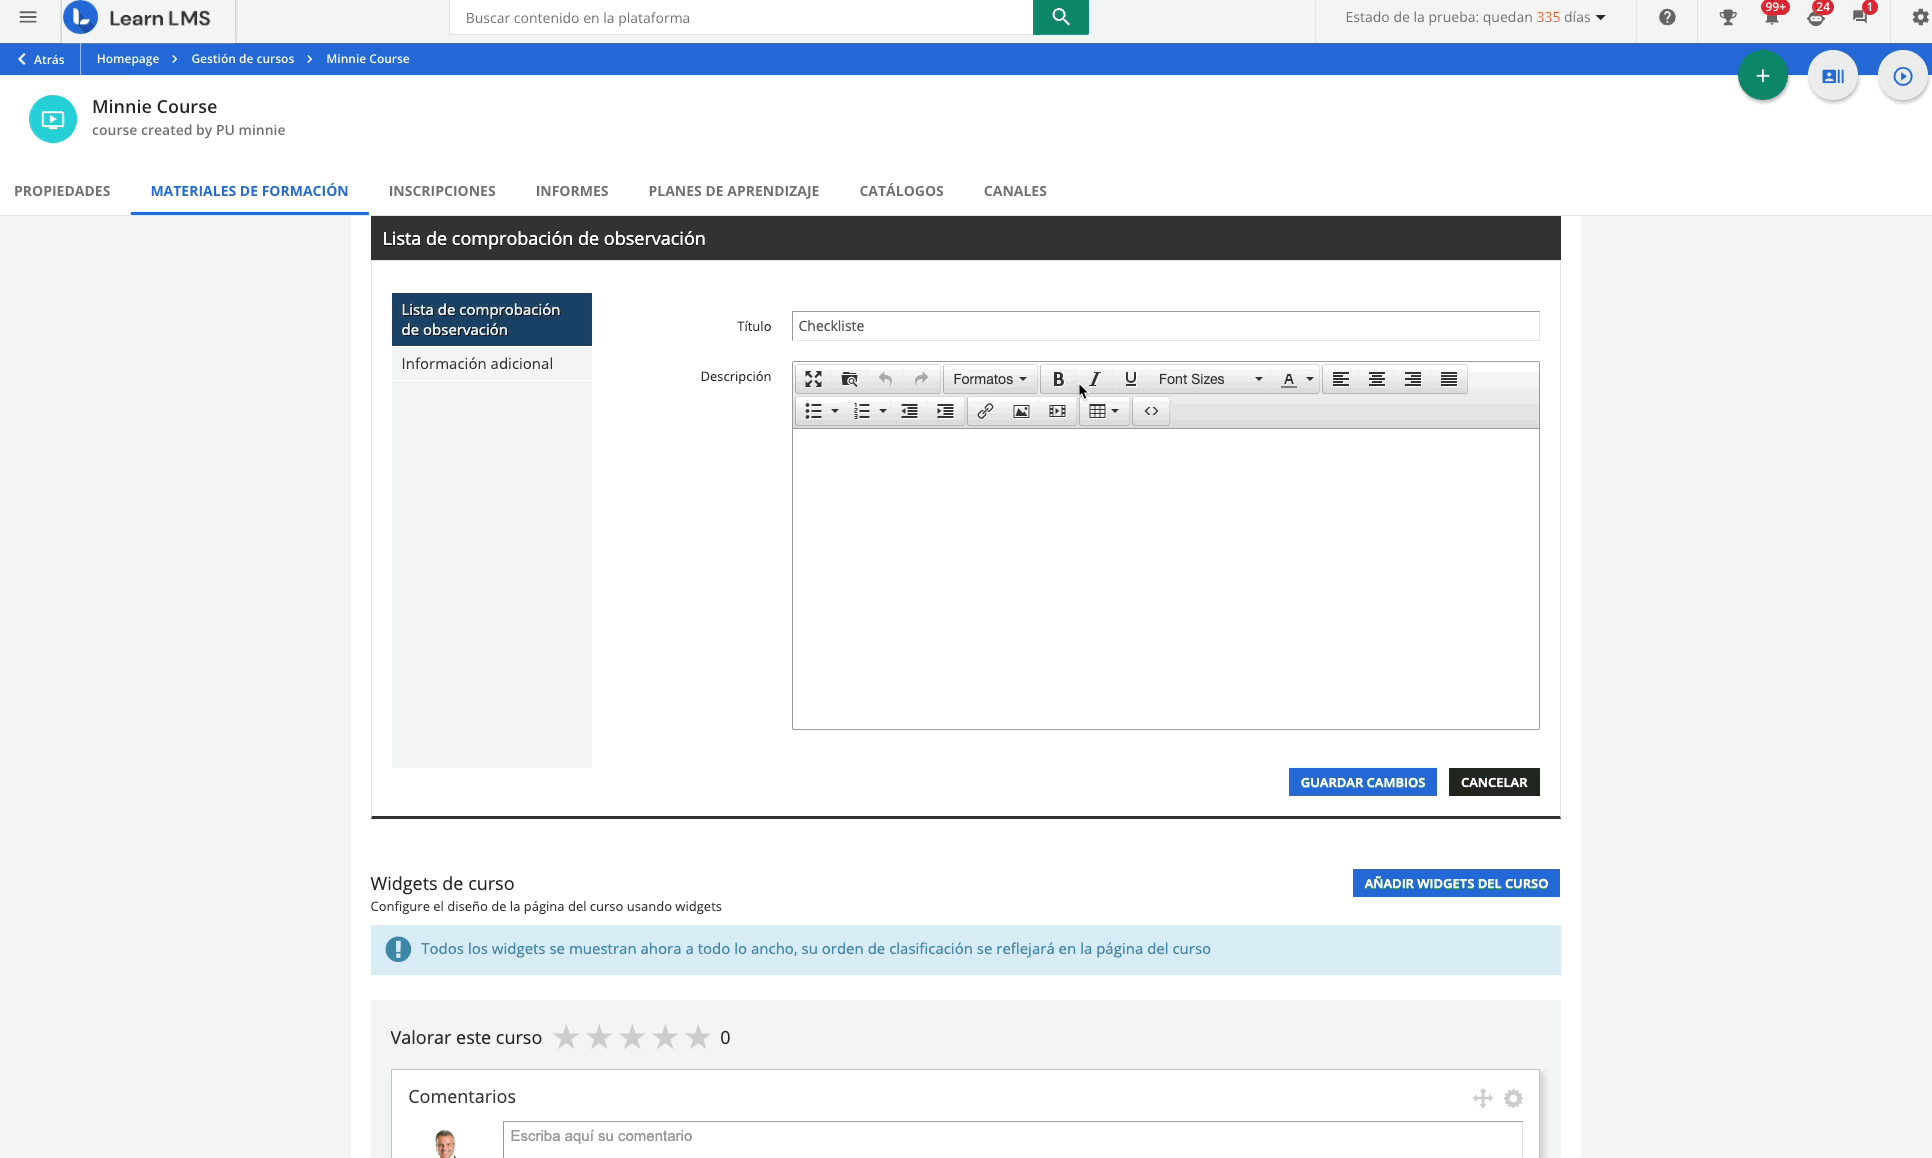
Task: Toggle italic formatting
Action: tap(1094, 379)
